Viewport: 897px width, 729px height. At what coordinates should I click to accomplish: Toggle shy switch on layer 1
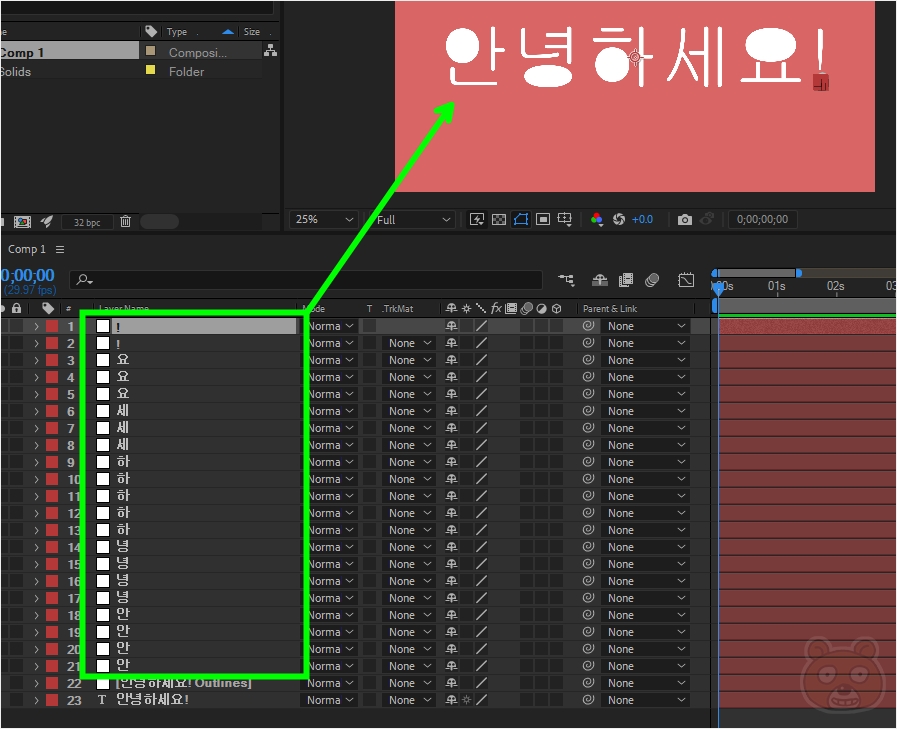point(451,326)
